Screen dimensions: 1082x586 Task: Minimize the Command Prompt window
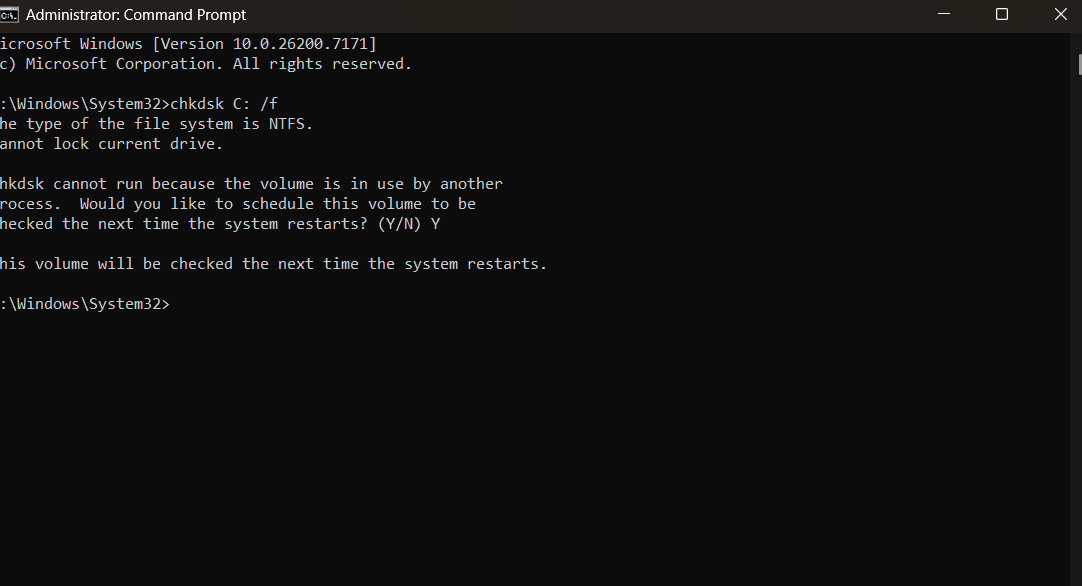pyautogui.click(x=944, y=14)
